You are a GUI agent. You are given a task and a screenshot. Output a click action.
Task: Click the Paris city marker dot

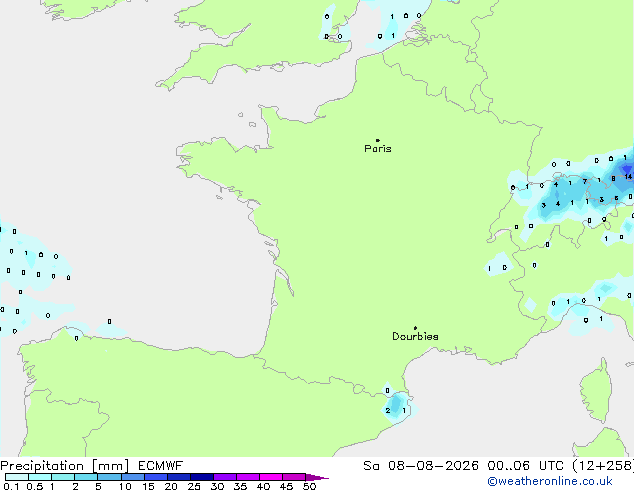[378, 140]
